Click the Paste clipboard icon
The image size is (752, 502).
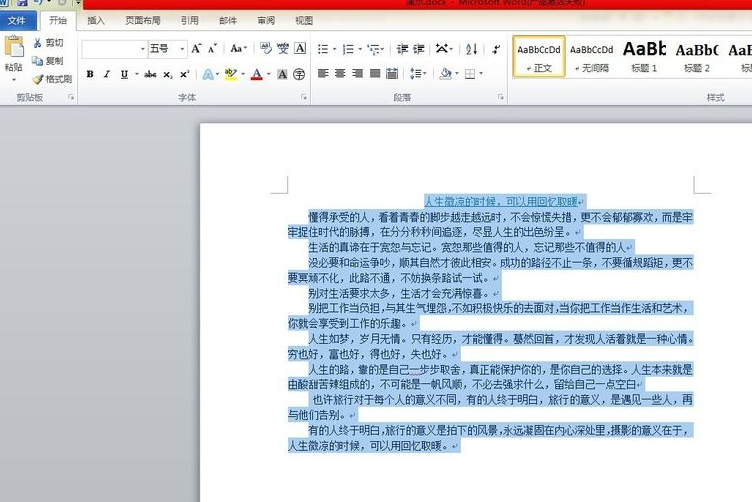[x=14, y=47]
